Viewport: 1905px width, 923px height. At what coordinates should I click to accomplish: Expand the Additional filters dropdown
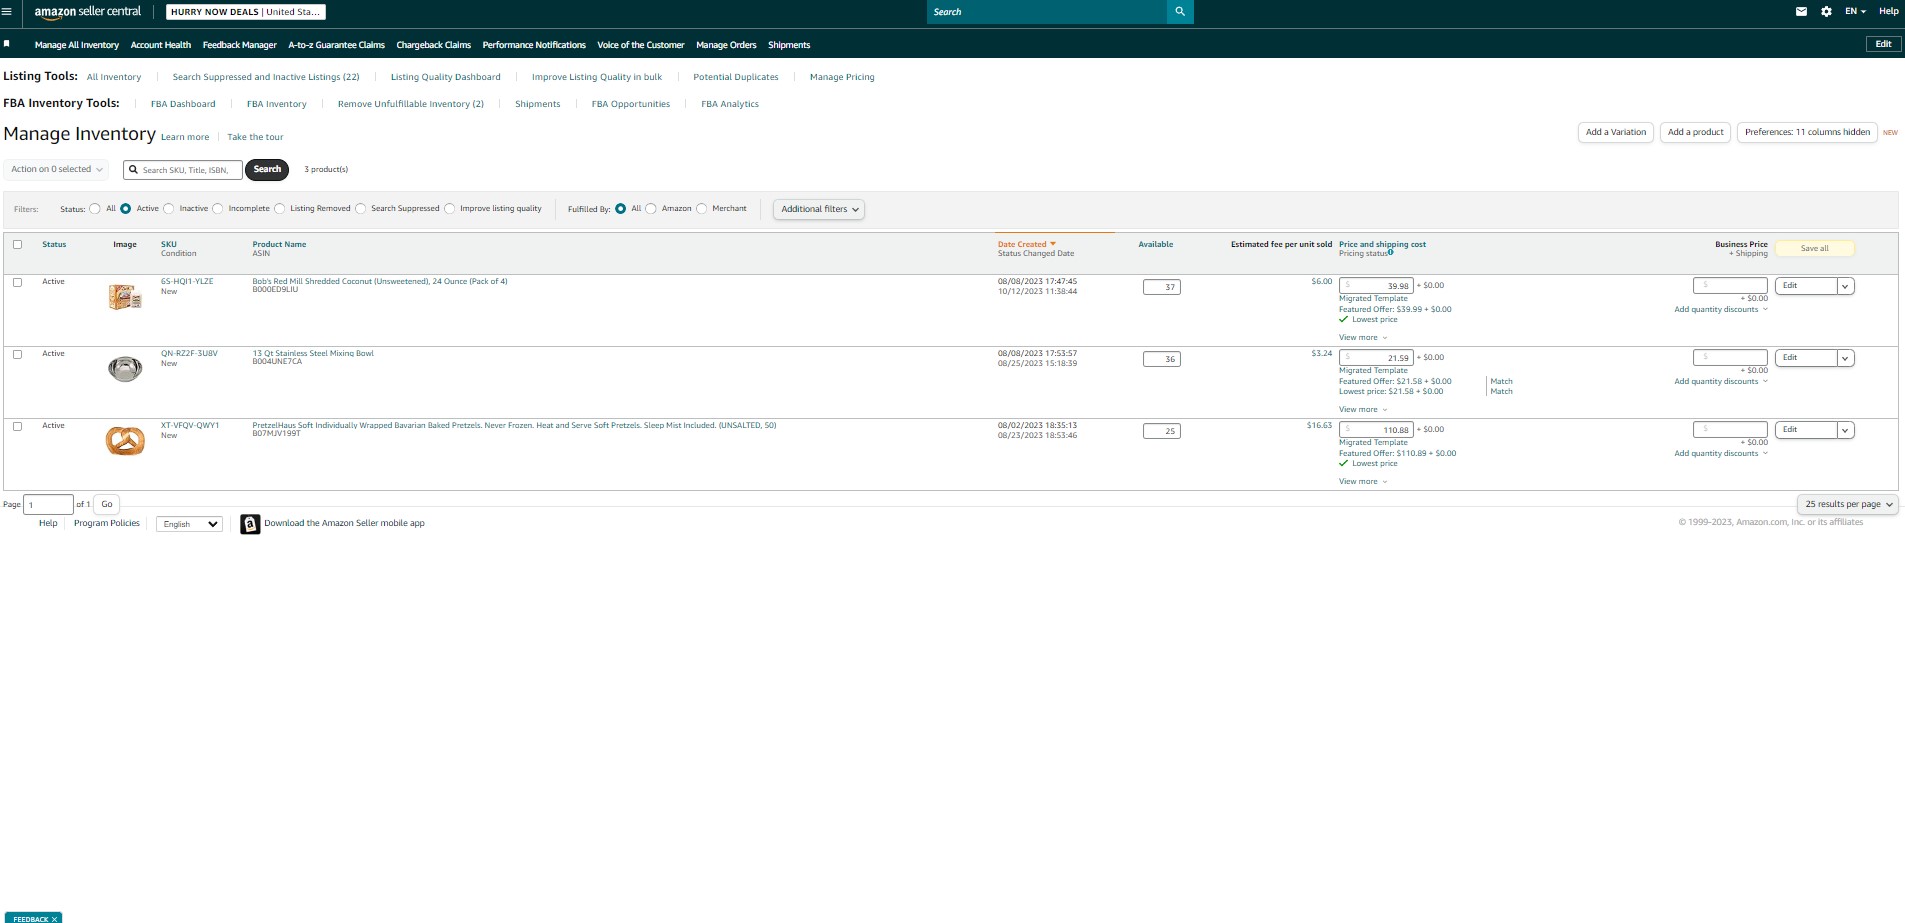click(x=819, y=209)
